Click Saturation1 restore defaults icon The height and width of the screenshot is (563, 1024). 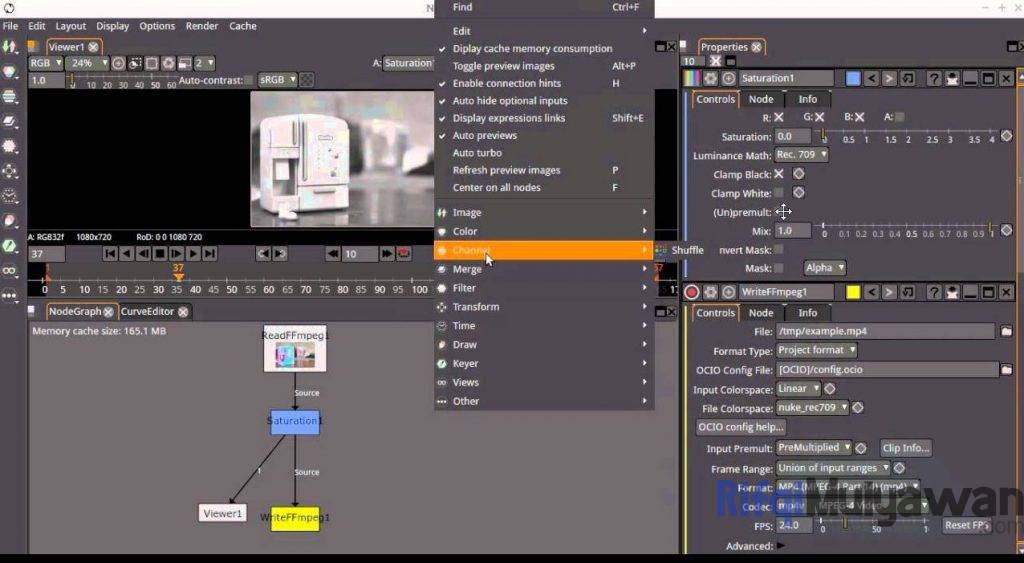[x=908, y=78]
